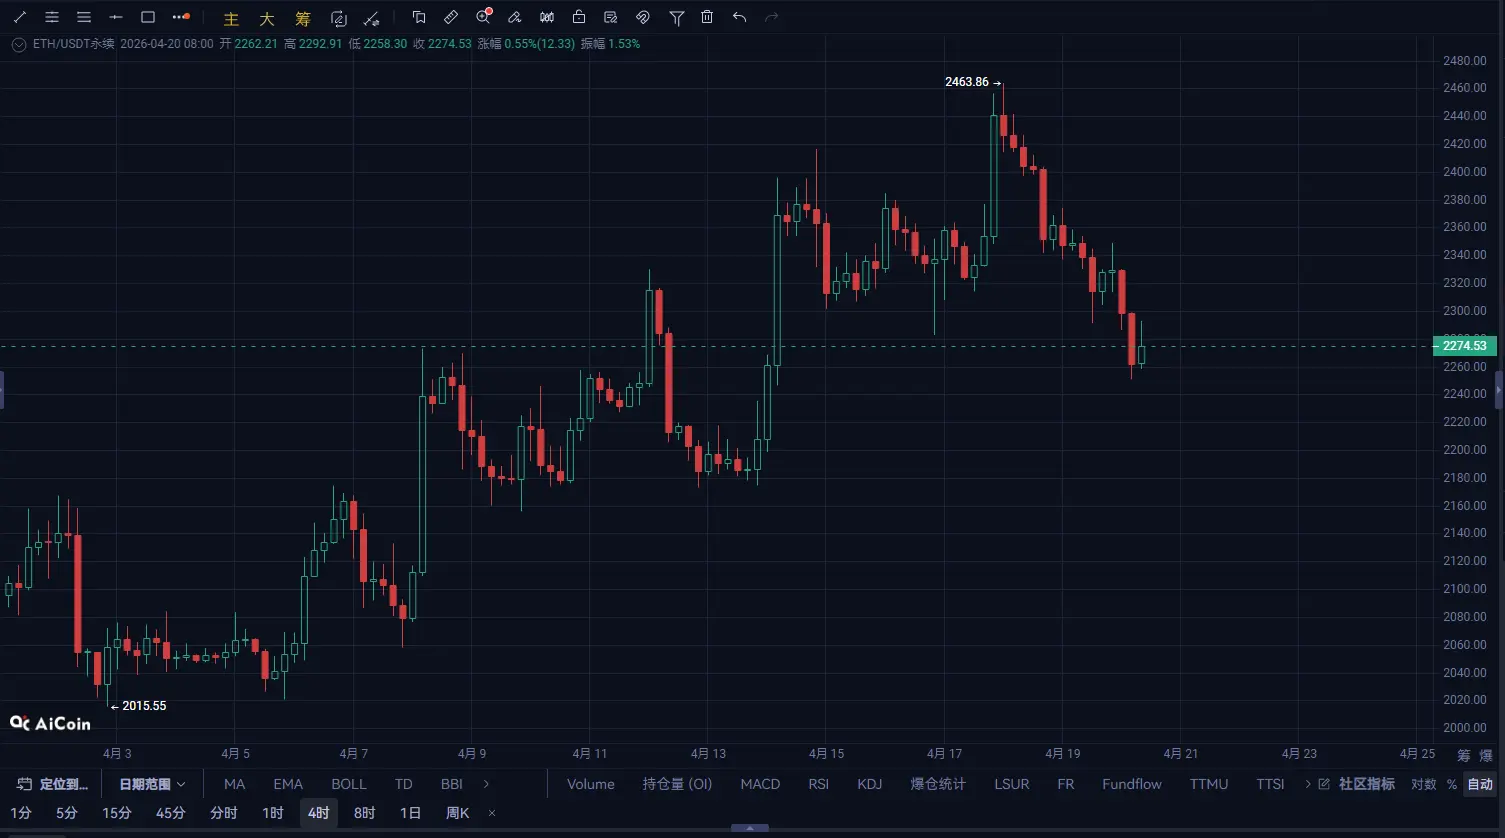Click the redo arrow icon
Image resolution: width=1505 pixels, height=838 pixels.
(771, 17)
